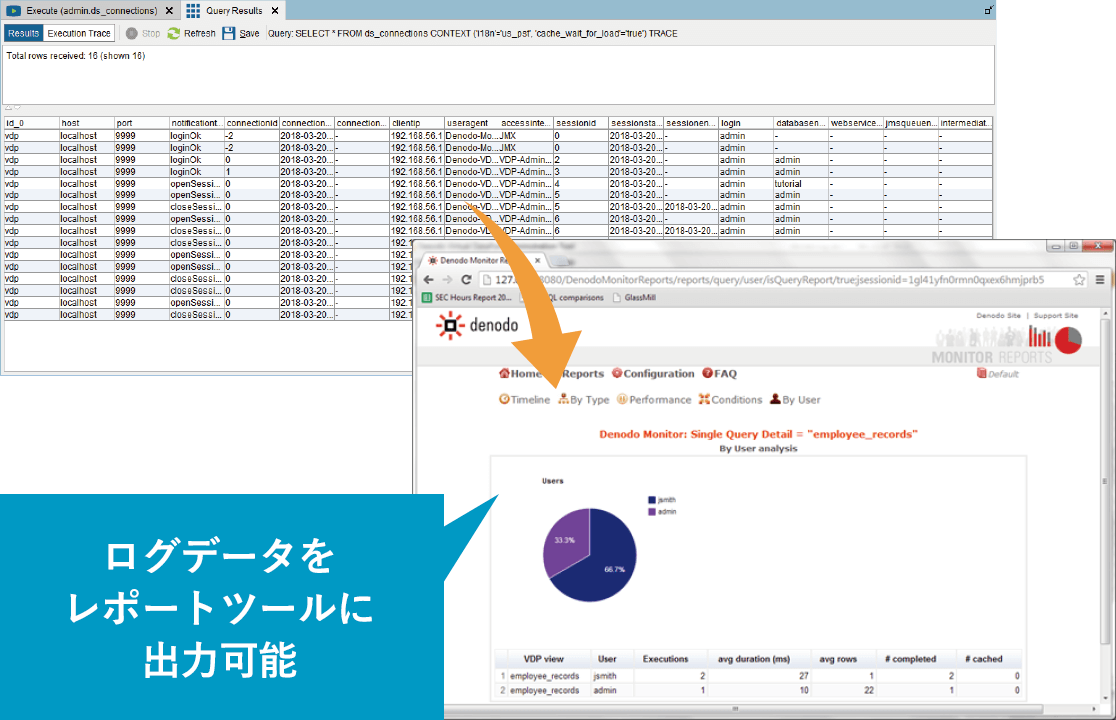1116x720 pixels.
Task: Open the Denodo Site link
Action: (999, 315)
